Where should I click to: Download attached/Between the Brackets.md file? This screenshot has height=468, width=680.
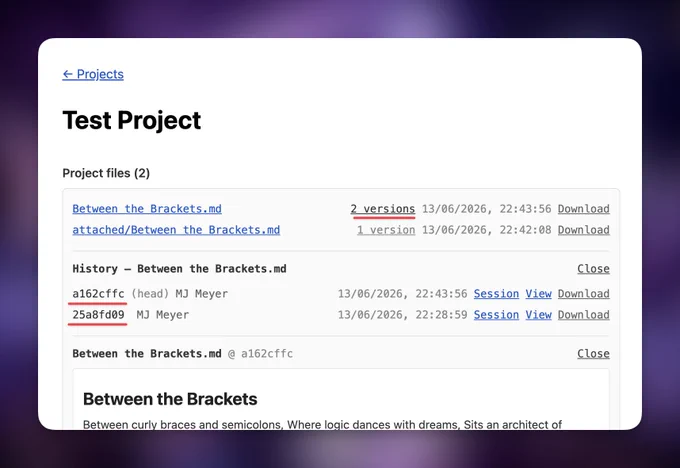(584, 230)
